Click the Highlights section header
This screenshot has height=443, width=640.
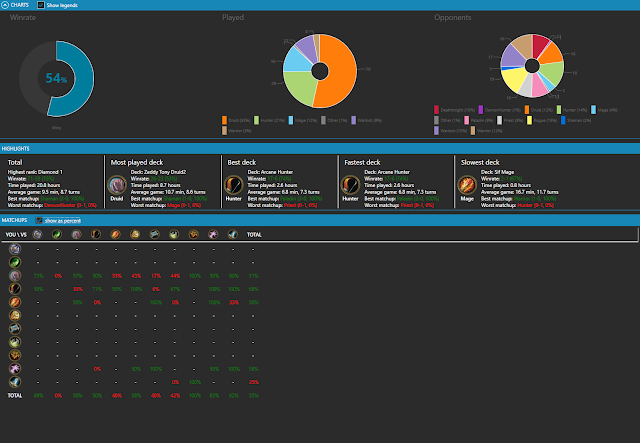16,149
